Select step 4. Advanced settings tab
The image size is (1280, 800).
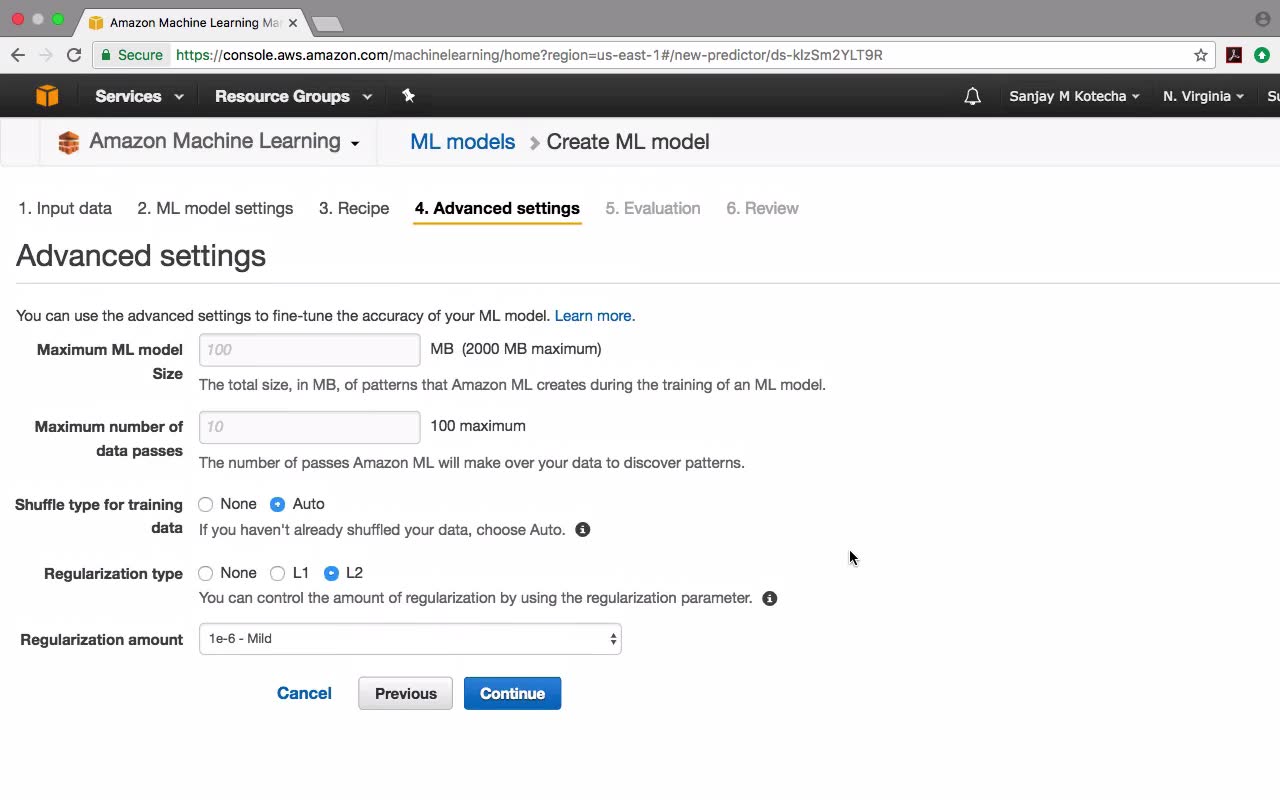497,209
